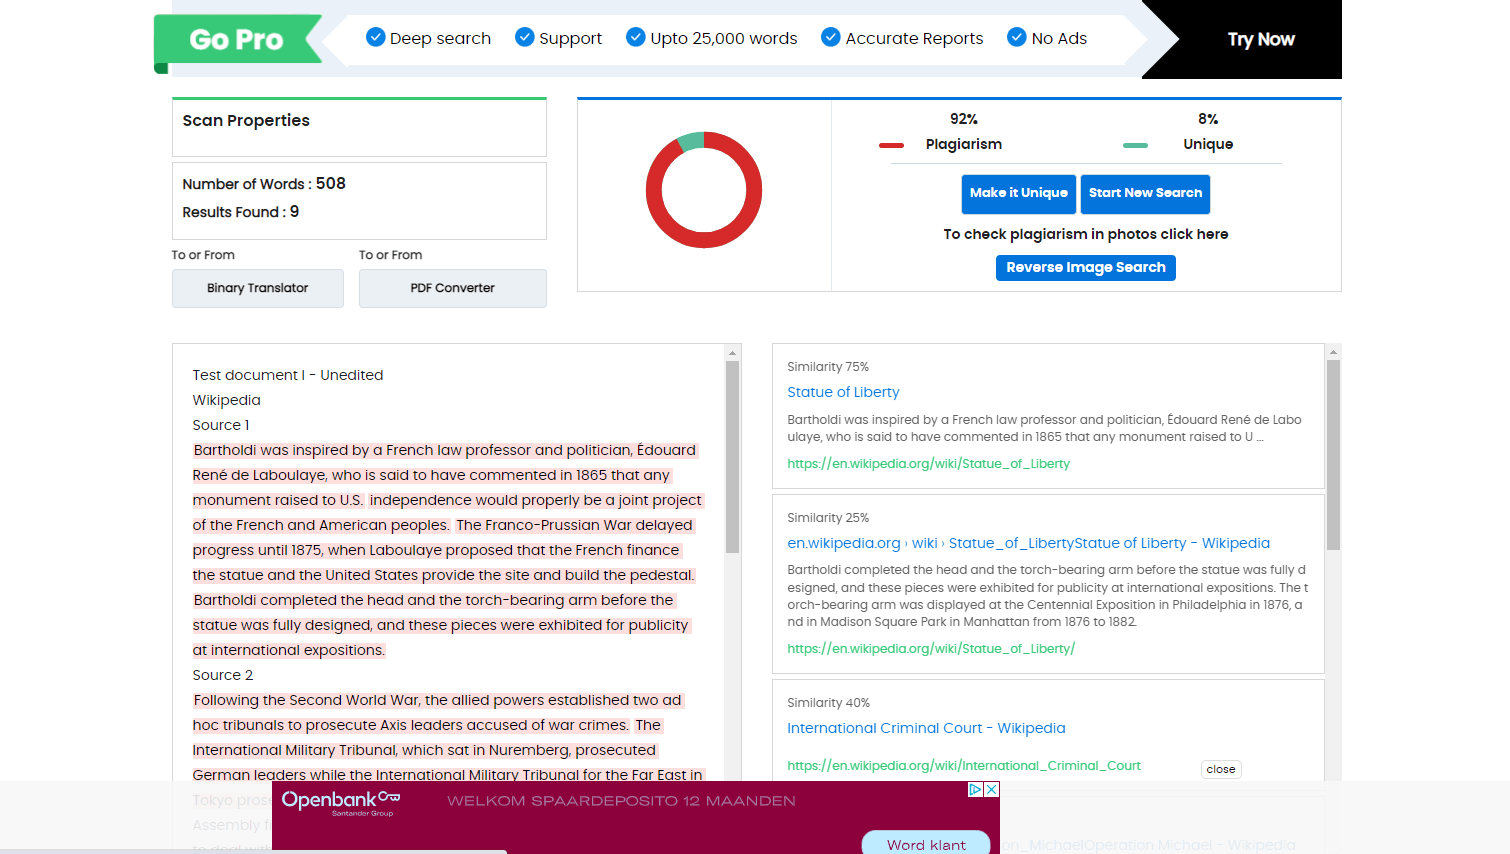Open the Statue_of_LibertyStatue of Liberty - Wikipedia result
The image size is (1510, 854).
coord(1028,543)
